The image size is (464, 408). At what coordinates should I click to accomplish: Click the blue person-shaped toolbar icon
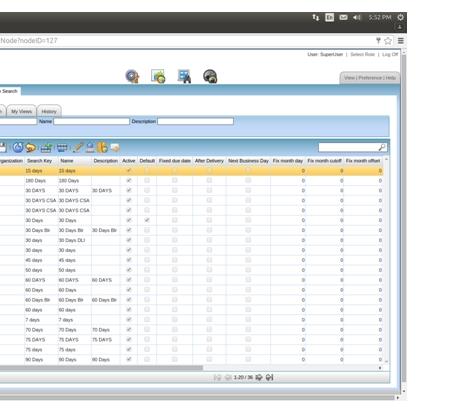pos(90,147)
